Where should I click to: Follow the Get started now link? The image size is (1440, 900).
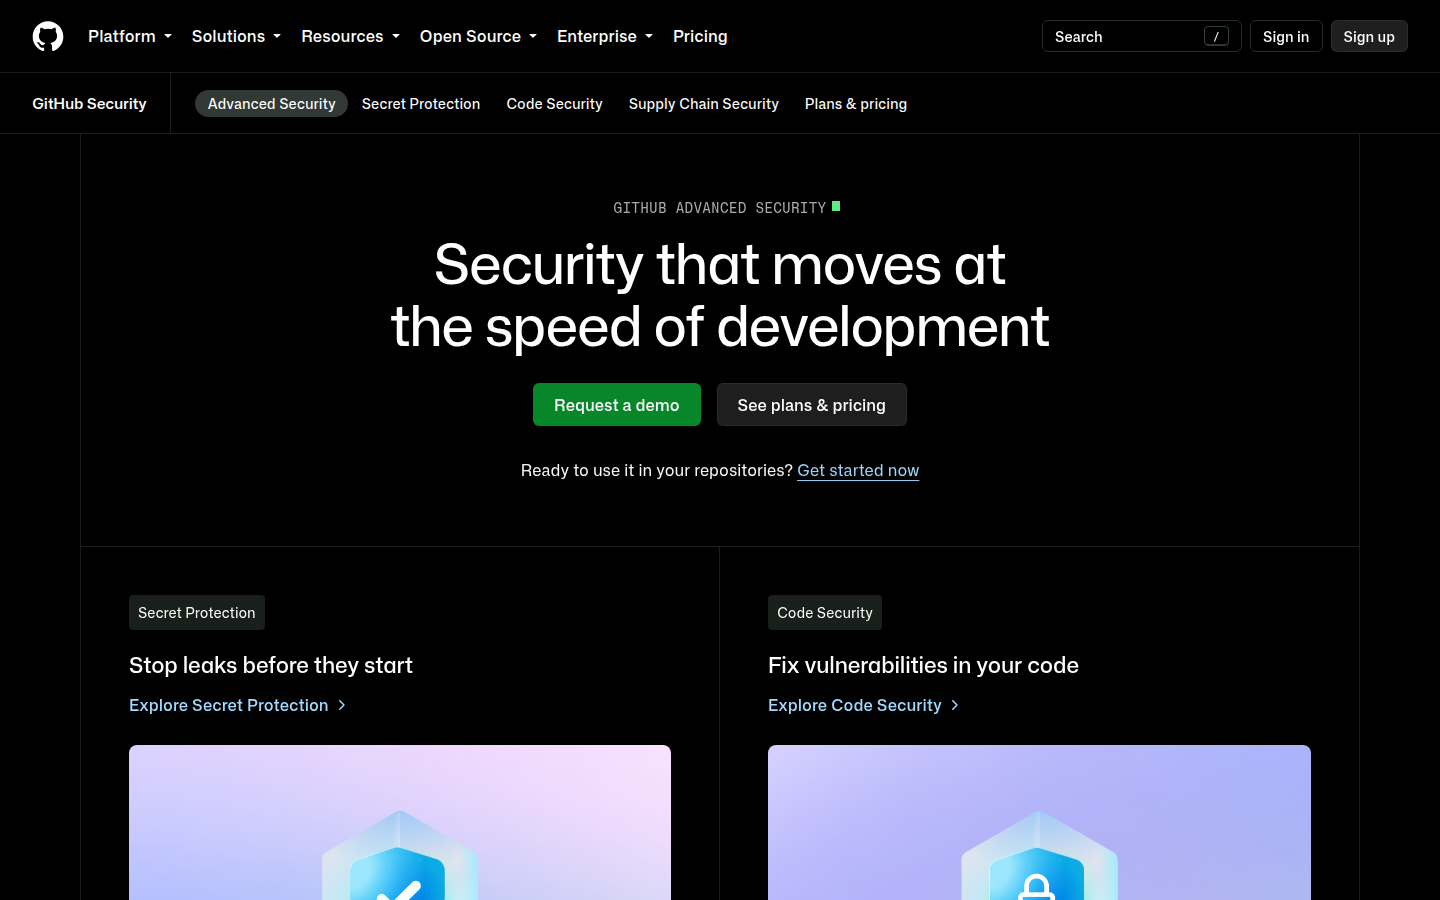coord(858,470)
